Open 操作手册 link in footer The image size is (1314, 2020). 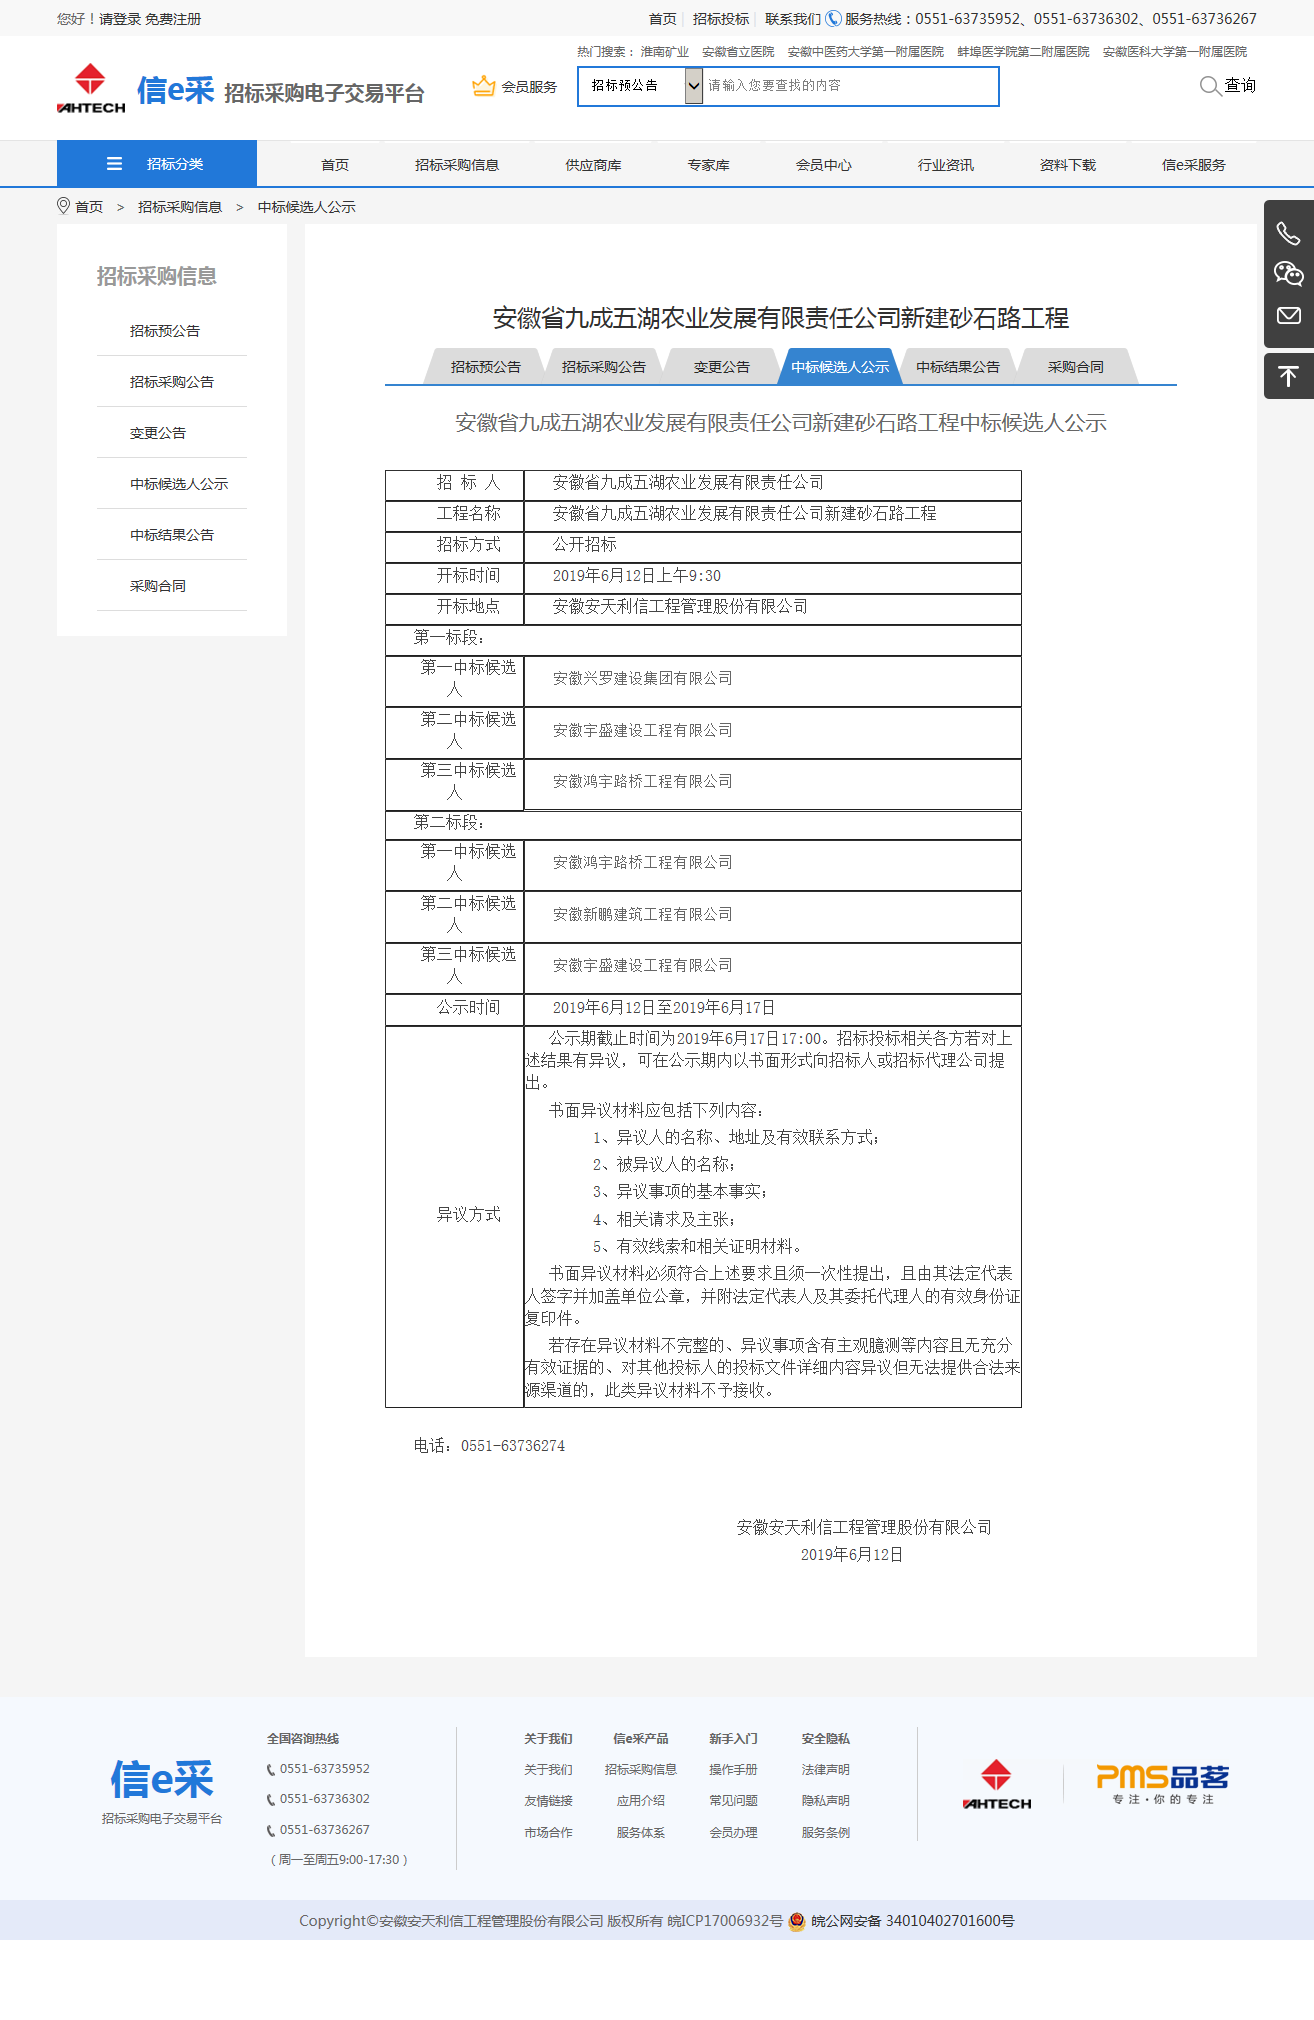tap(733, 1770)
